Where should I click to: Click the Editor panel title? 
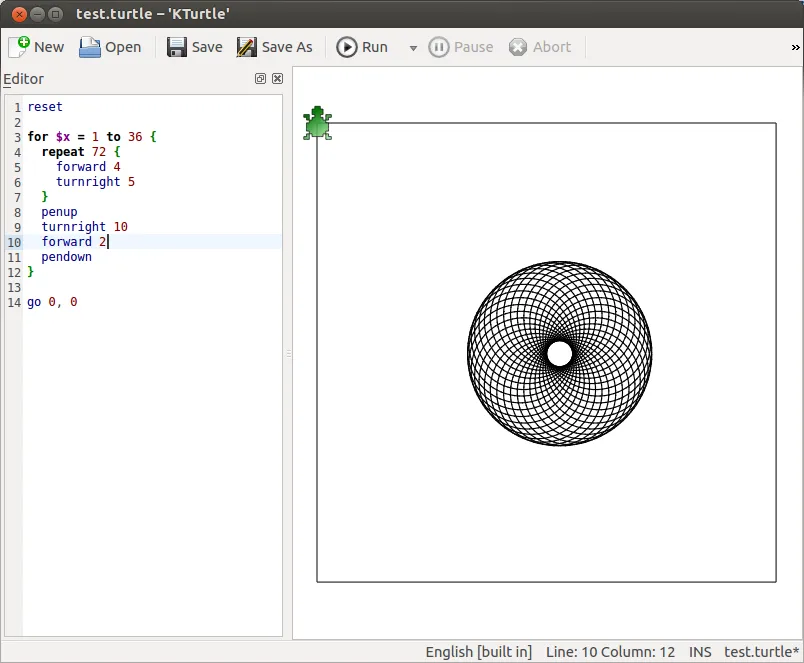(24, 79)
